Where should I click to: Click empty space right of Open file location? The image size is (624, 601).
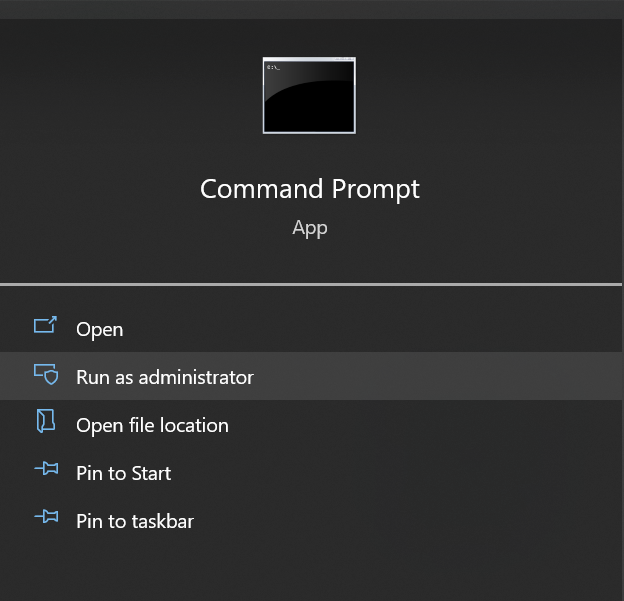click(426, 425)
